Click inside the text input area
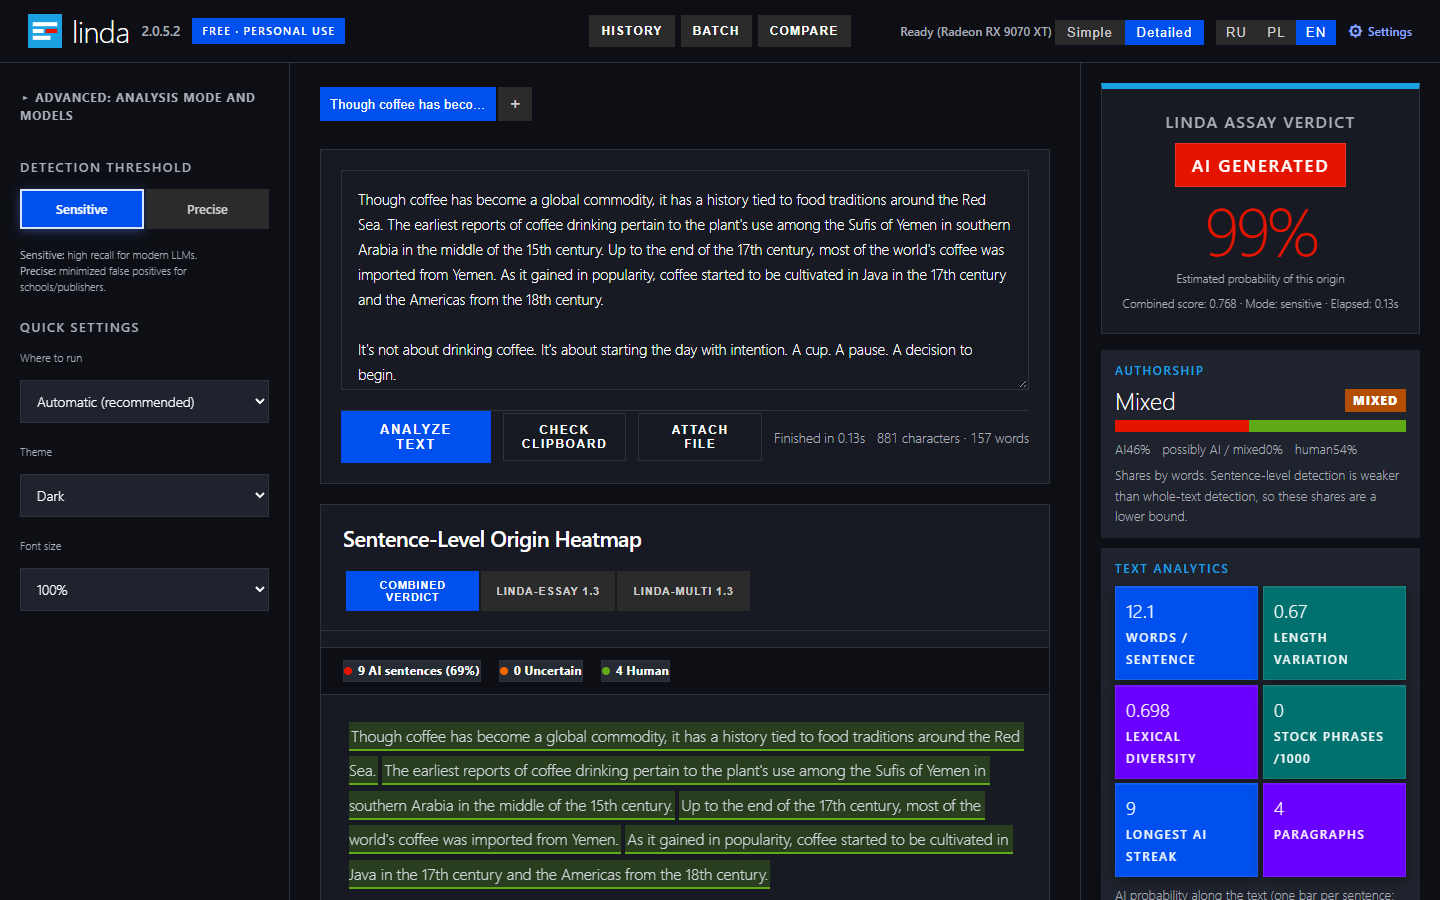This screenshot has height=900, width=1440. [685, 280]
